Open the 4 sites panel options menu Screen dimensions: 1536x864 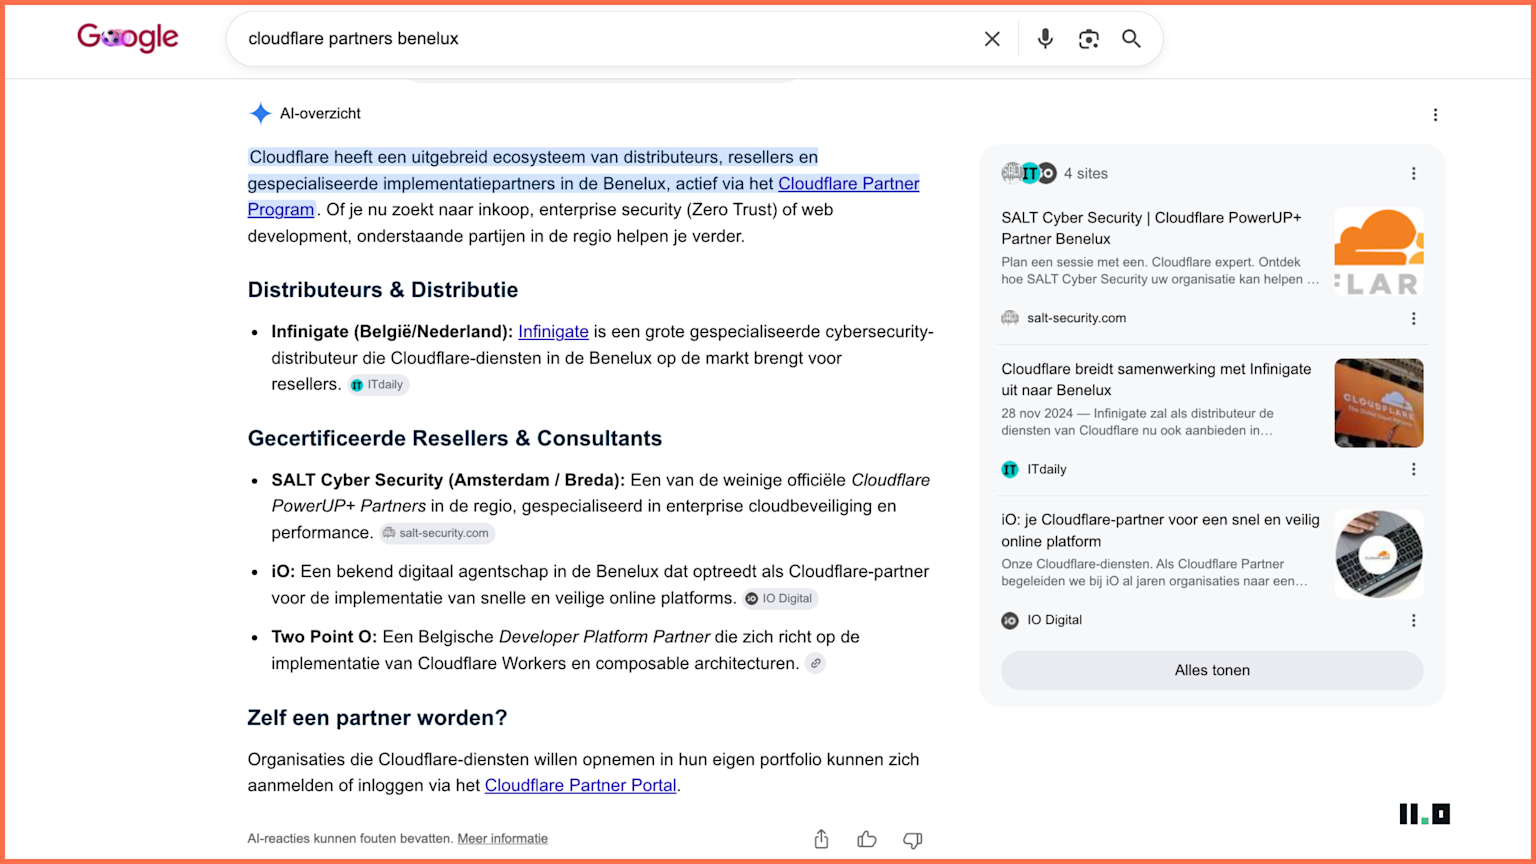pos(1413,174)
